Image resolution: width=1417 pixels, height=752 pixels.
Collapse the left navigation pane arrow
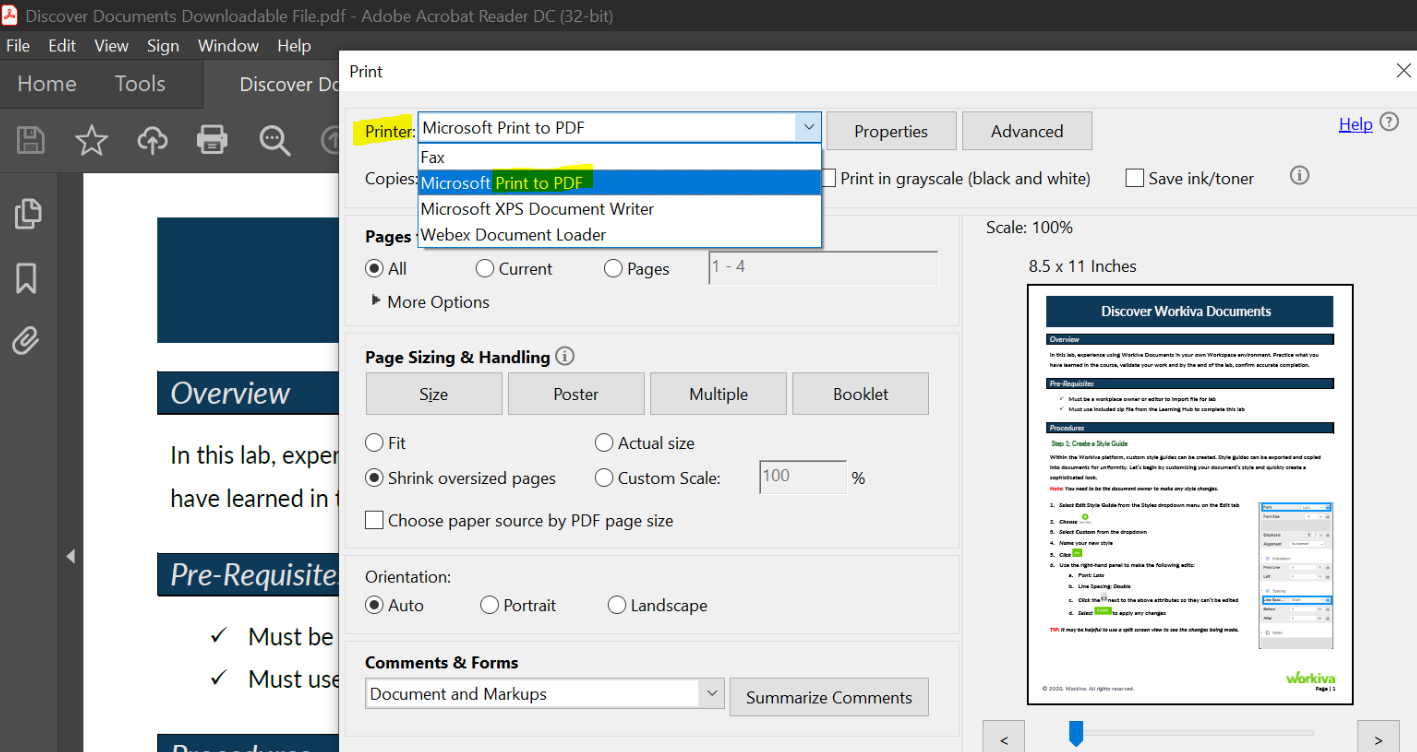point(70,556)
